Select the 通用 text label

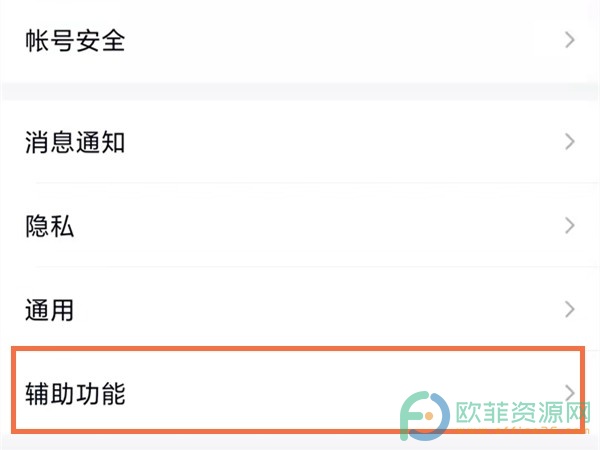click(50, 310)
